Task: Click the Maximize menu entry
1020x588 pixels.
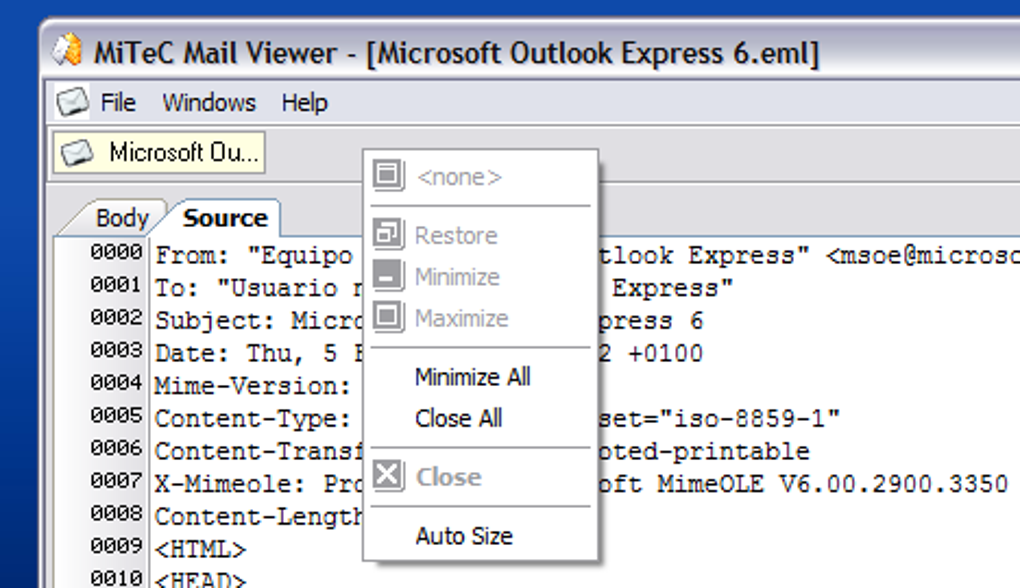Action: click(480, 319)
